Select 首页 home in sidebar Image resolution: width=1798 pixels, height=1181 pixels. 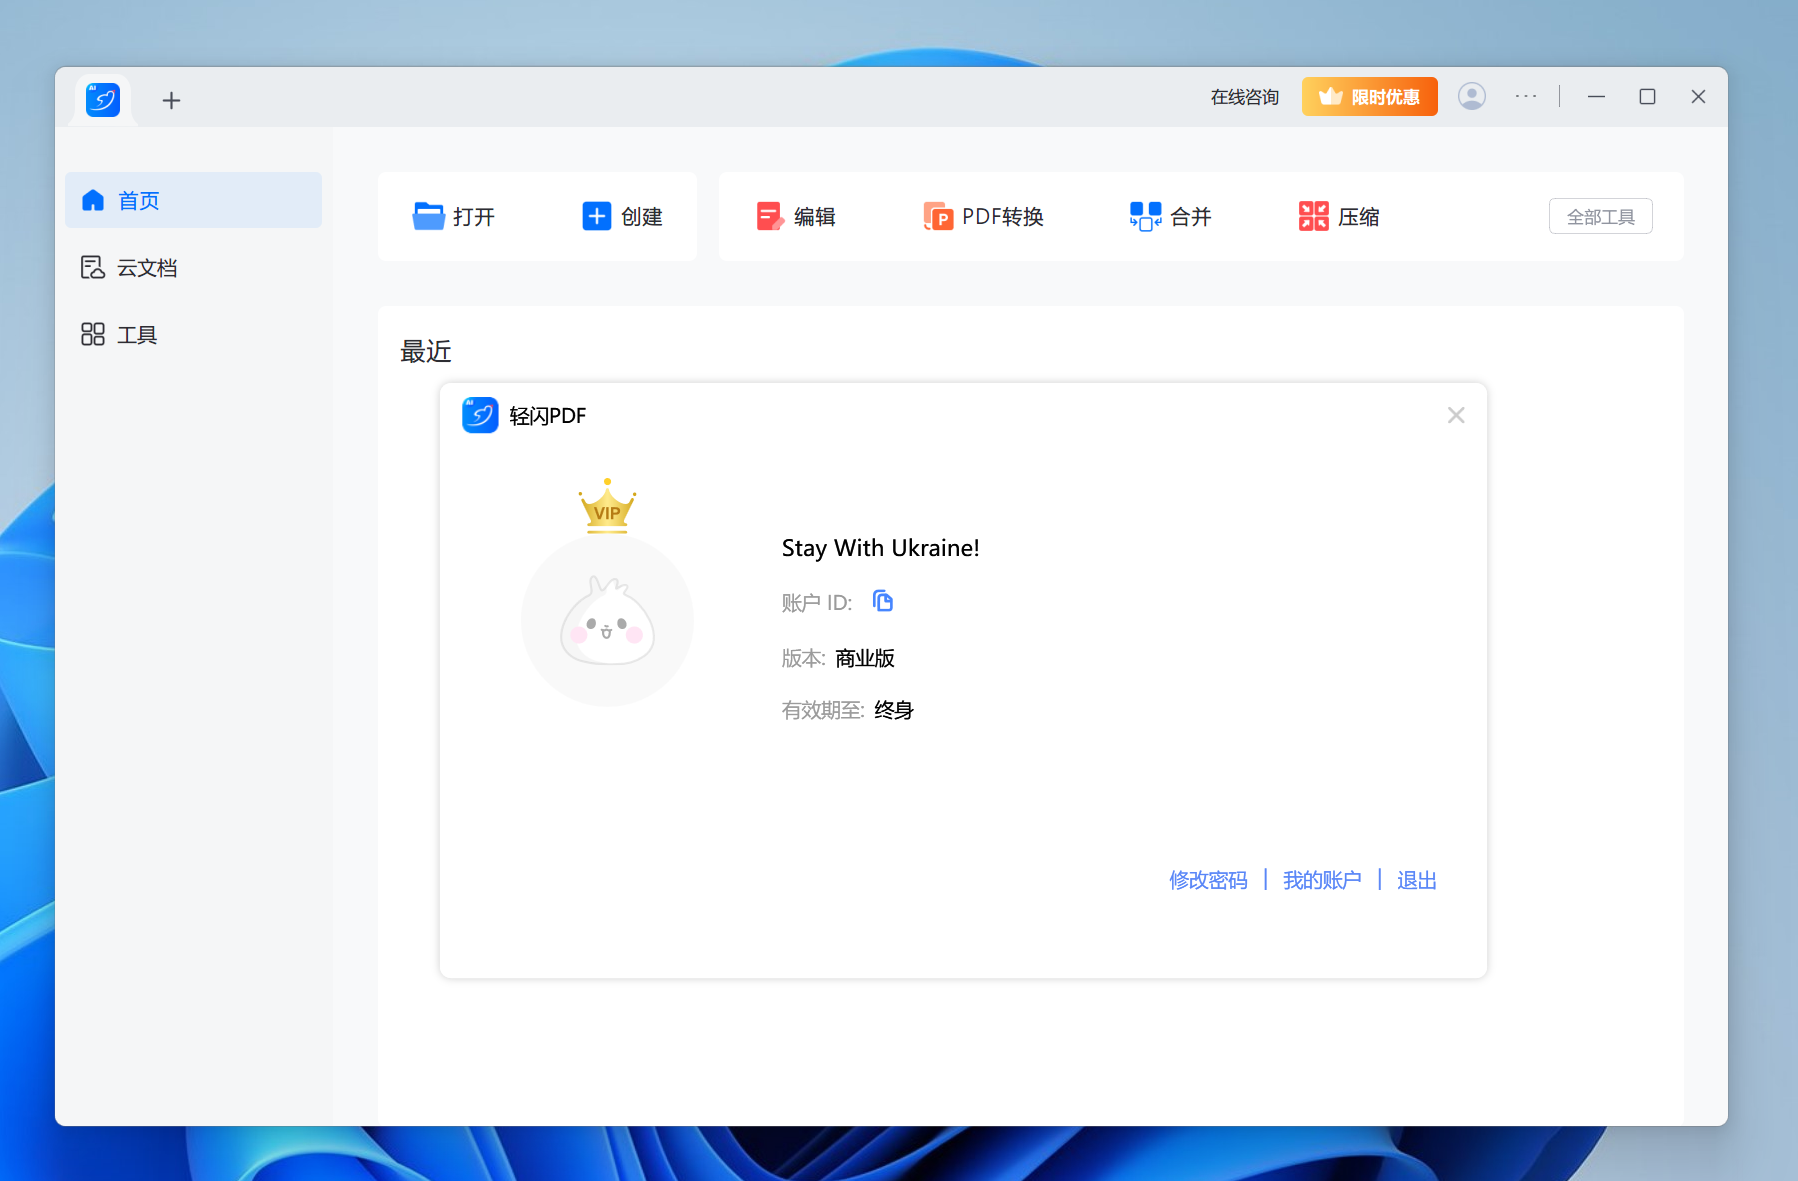(193, 200)
